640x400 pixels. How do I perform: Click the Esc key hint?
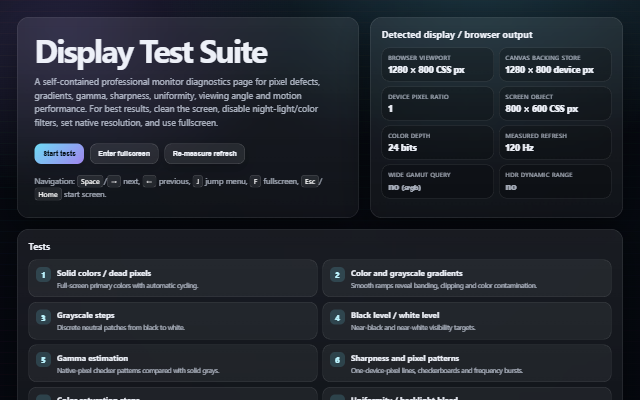pos(310,181)
